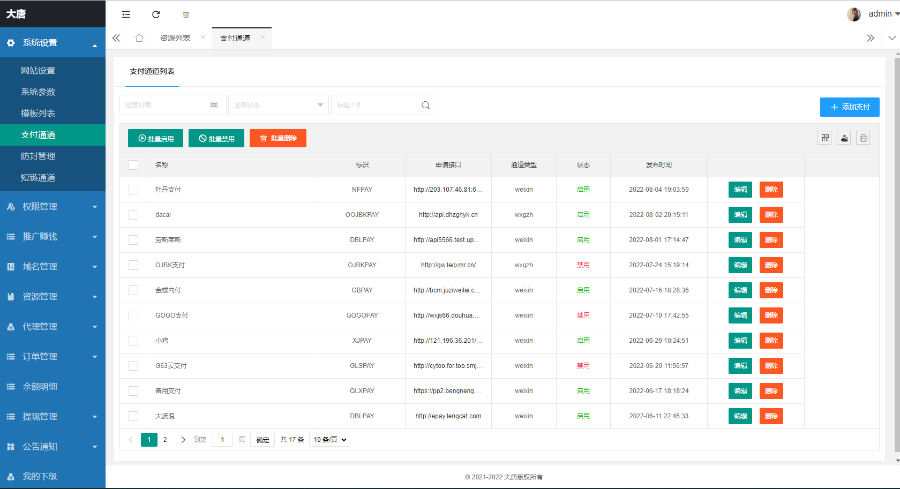Click the refresh icon in top bar
Viewport: 900px width, 489px height.
tap(156, 14)
